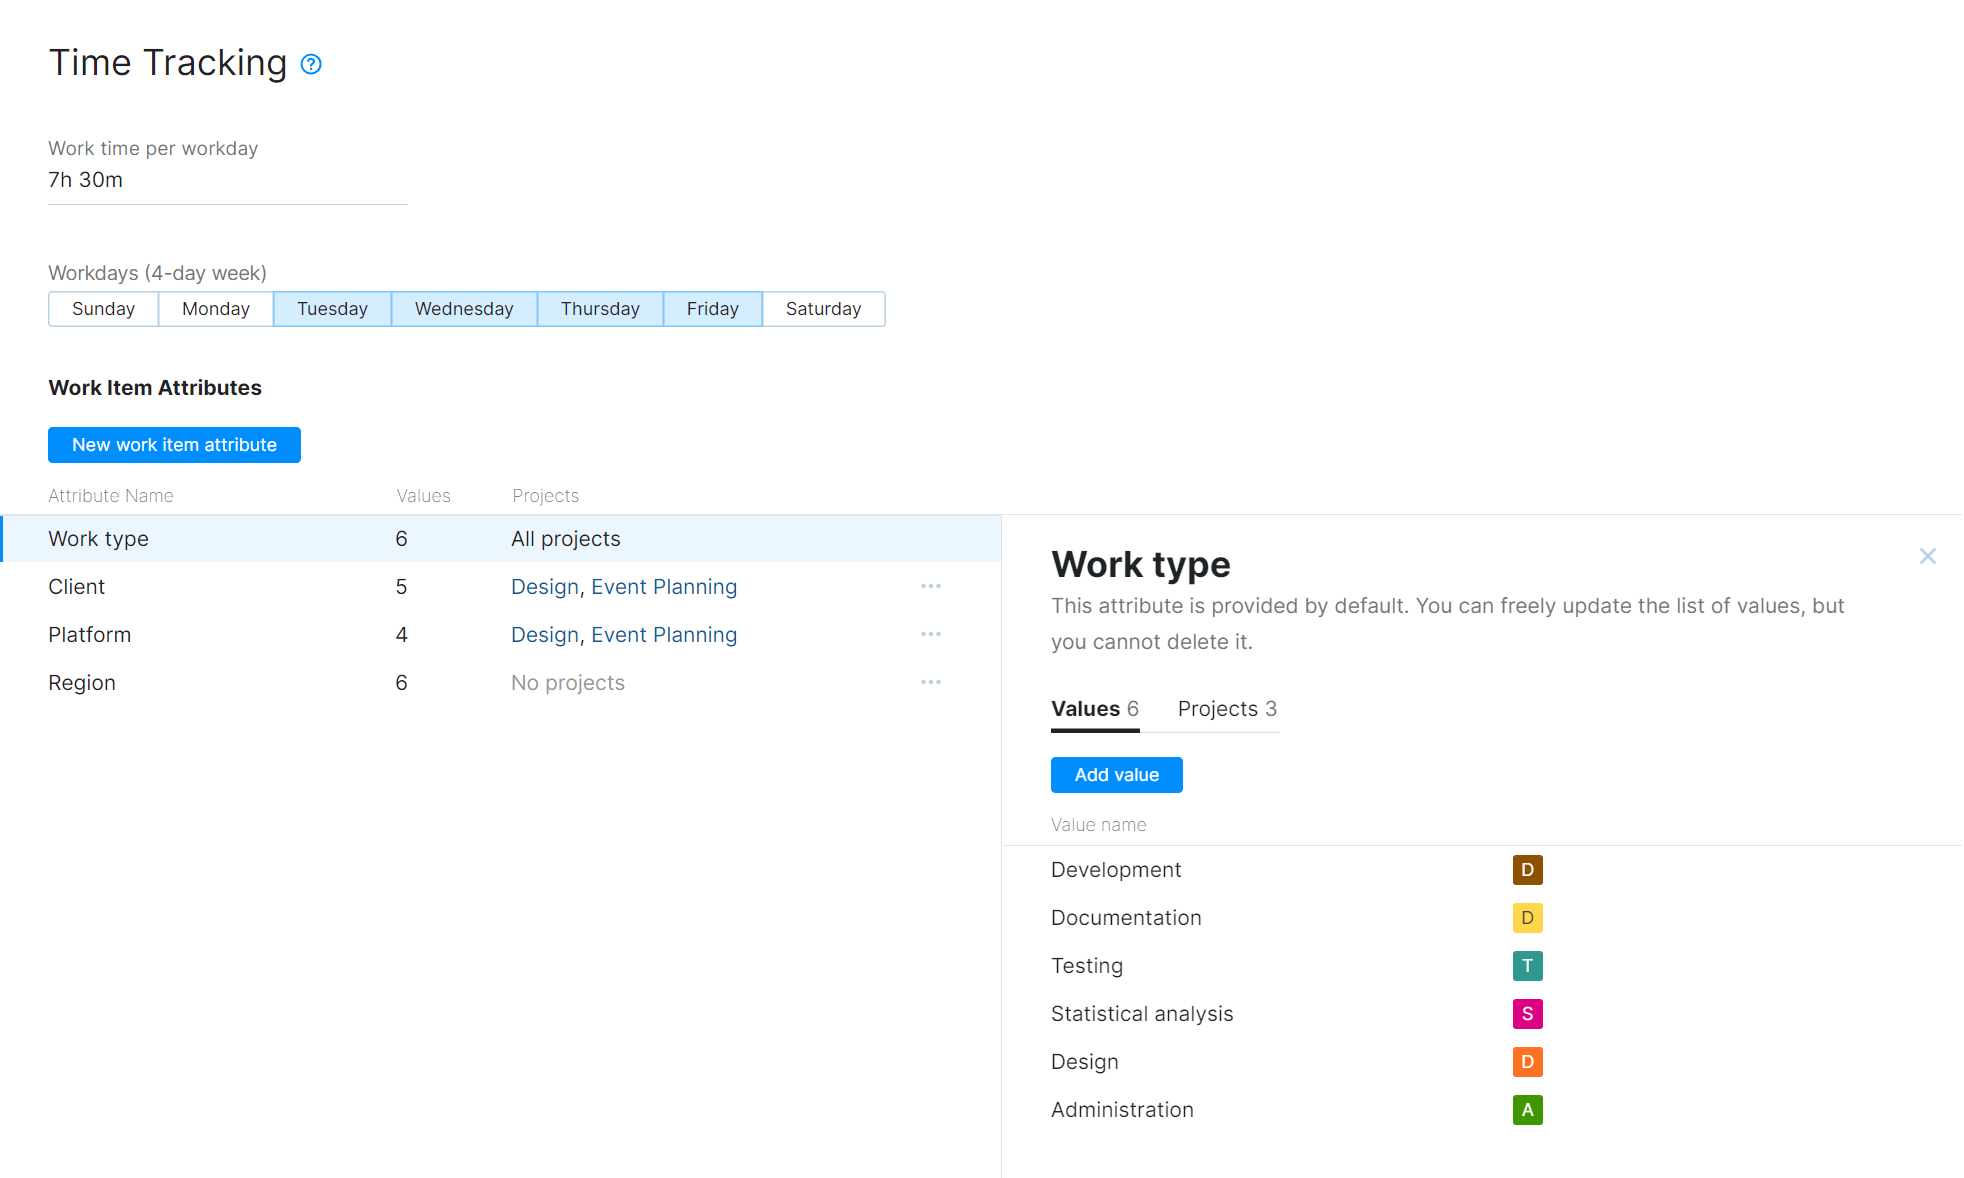Click the Testing value color badge
Screen dimensions: 1964x1178
tap(1527, 966)
